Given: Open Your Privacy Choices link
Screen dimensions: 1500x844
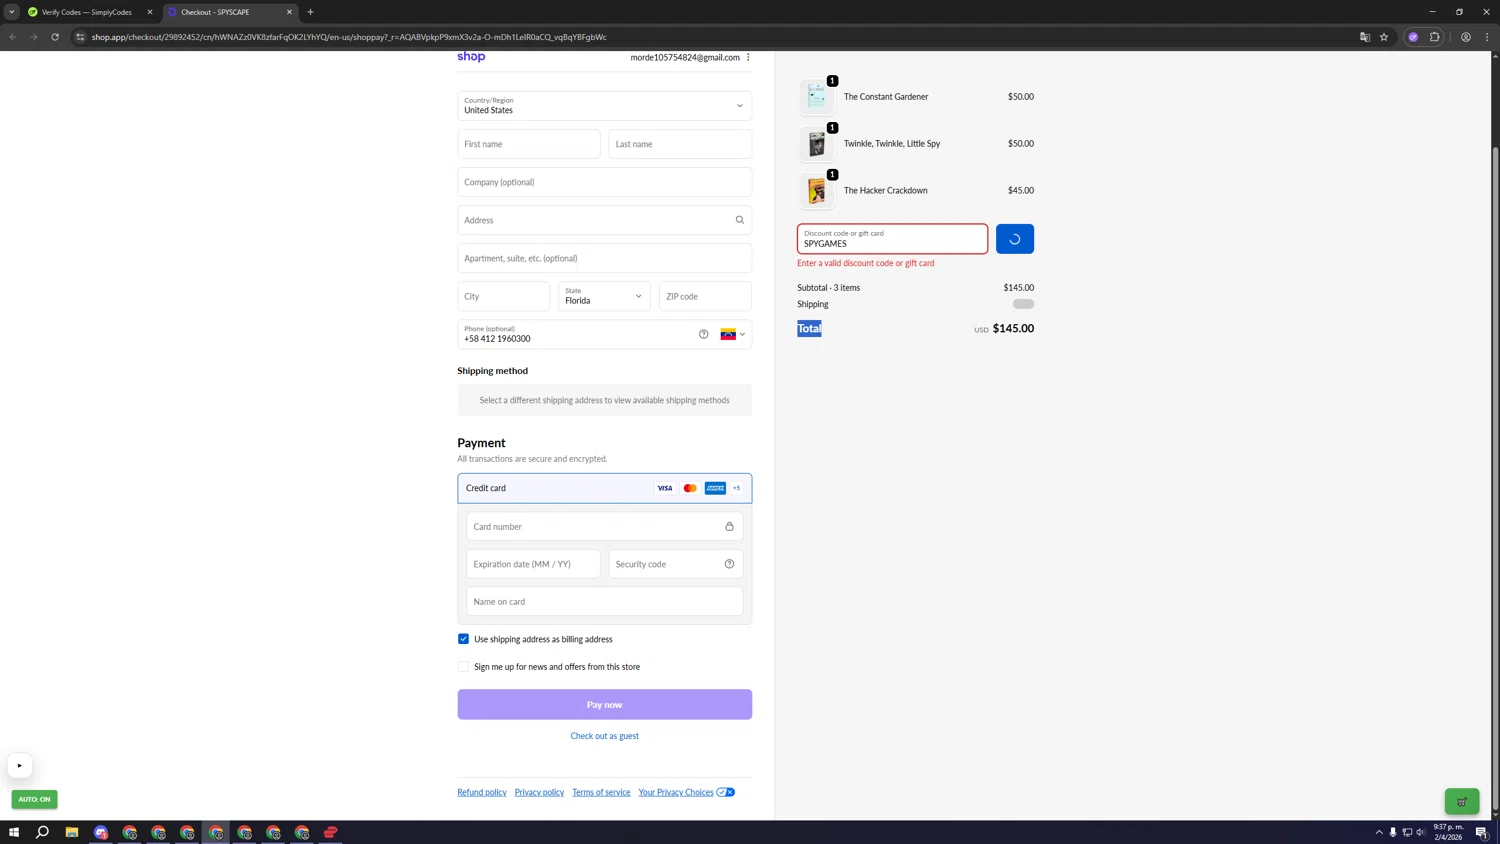Looking at the screenshot, I should [x=676, y=792].
